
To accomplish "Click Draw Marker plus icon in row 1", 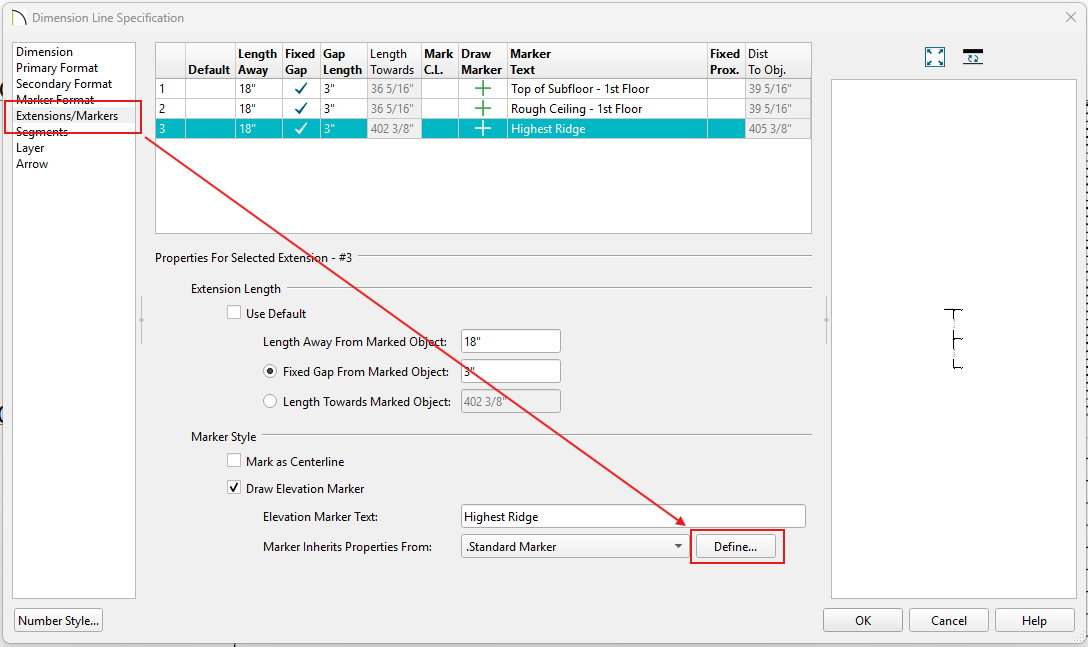I will 482,89.
